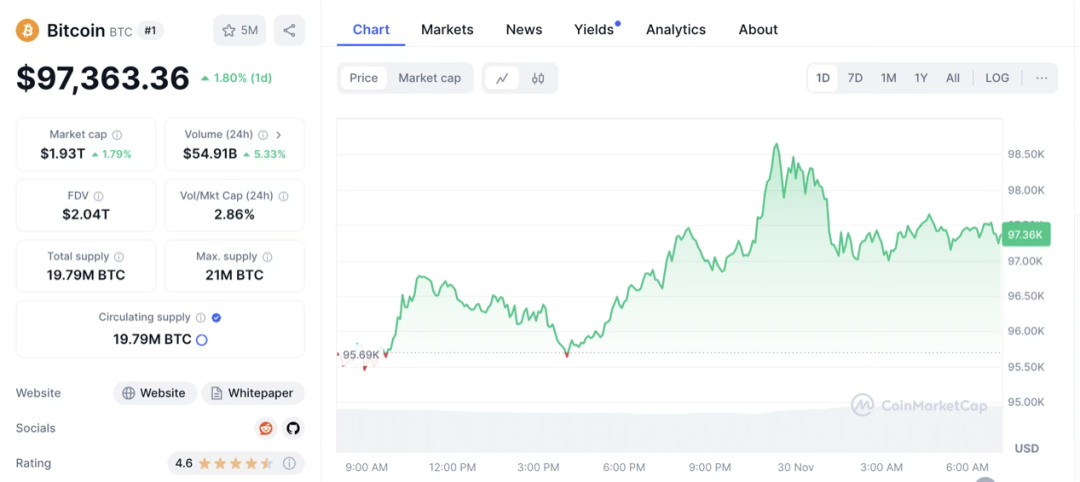Open the chart more options ellipsis menu

coord(1042,78)
